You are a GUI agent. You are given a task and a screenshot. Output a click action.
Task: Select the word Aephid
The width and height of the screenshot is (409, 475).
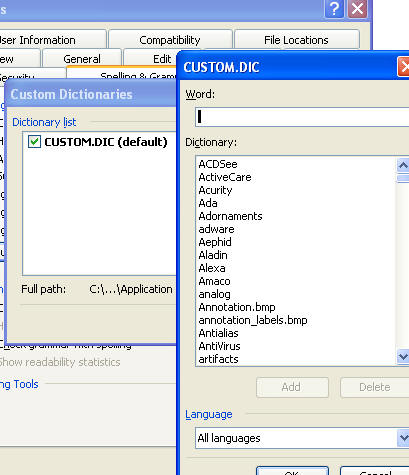click(215, 242)
